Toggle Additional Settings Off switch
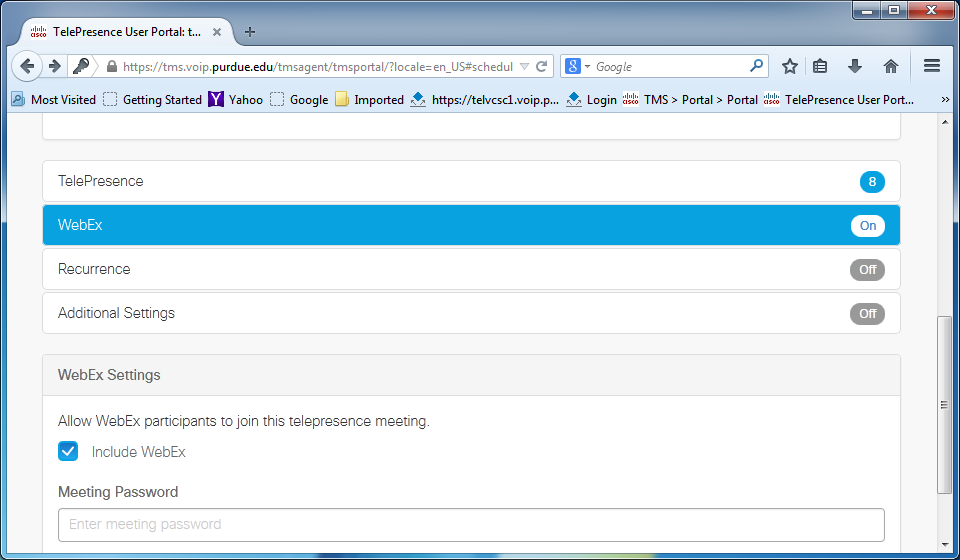The width and height of the screenshot is (960, 560). click(867, 313)
